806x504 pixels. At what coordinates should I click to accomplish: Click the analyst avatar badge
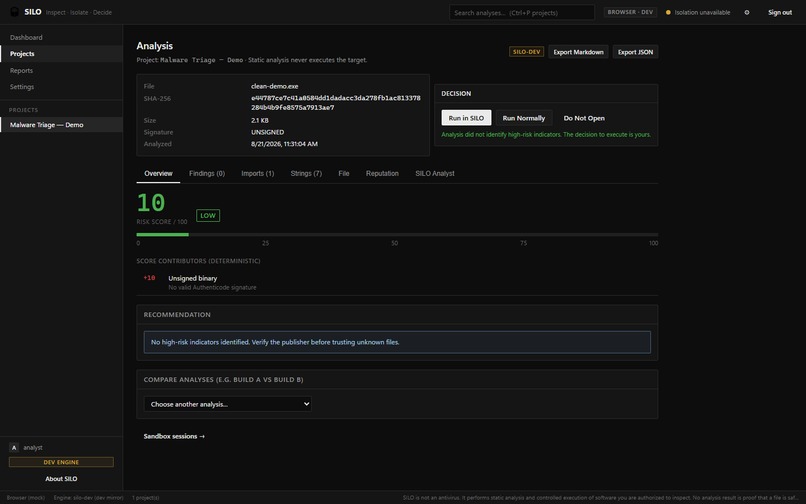click(14, 447)
